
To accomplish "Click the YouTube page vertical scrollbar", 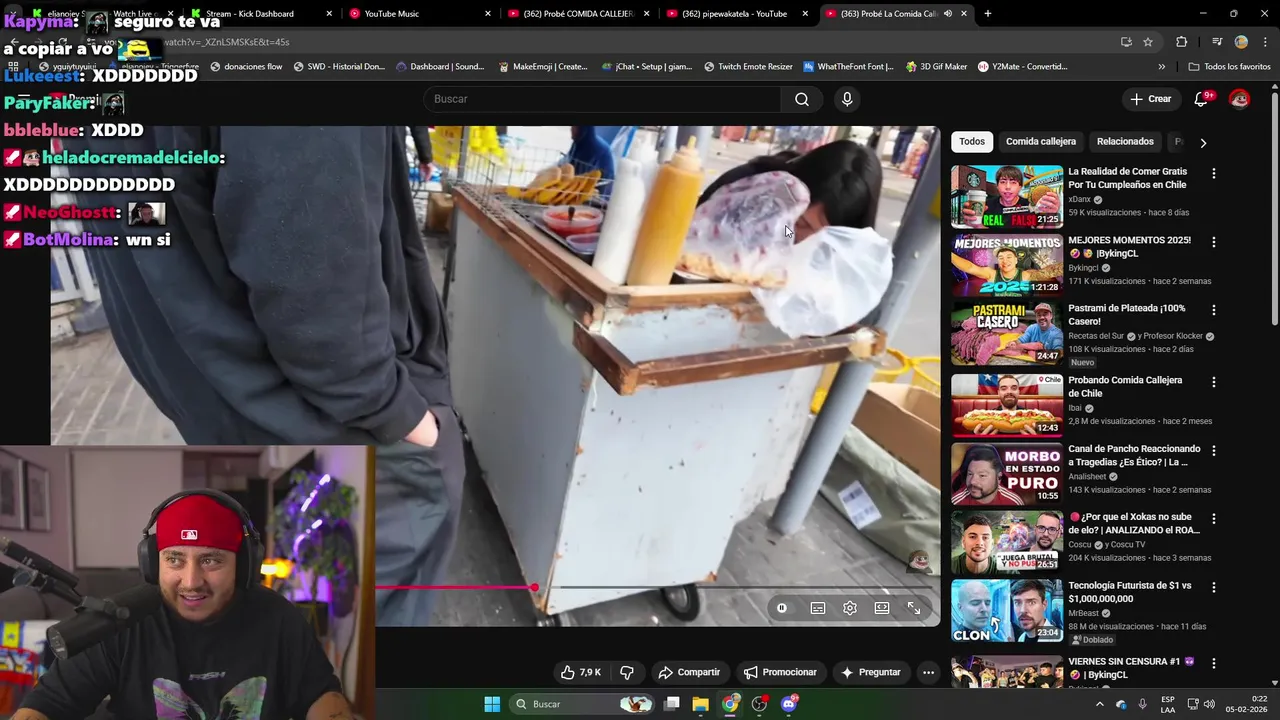I will tap(1274, 207).
